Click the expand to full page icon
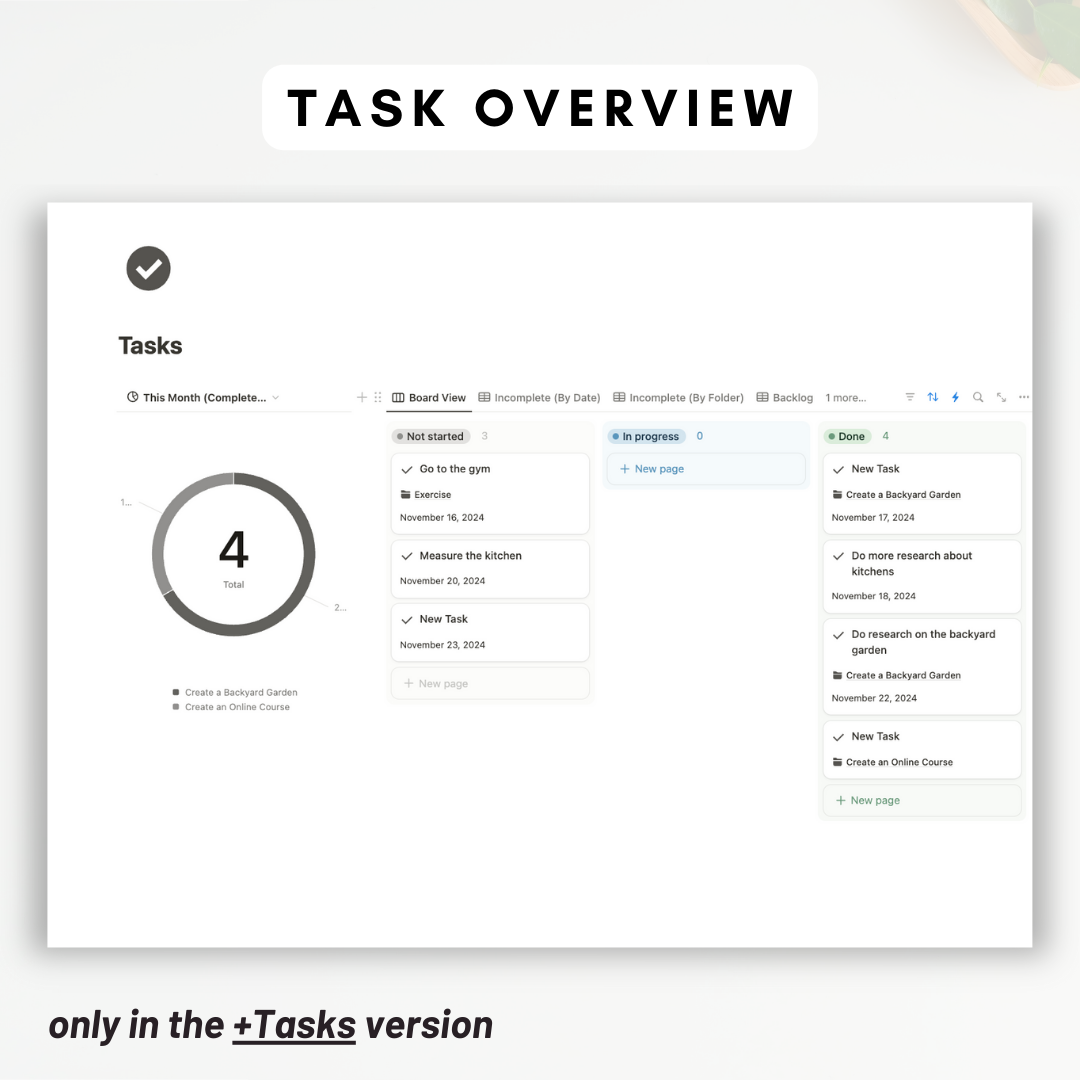The image size is (1080, 1080). (x=1001, y=397)
